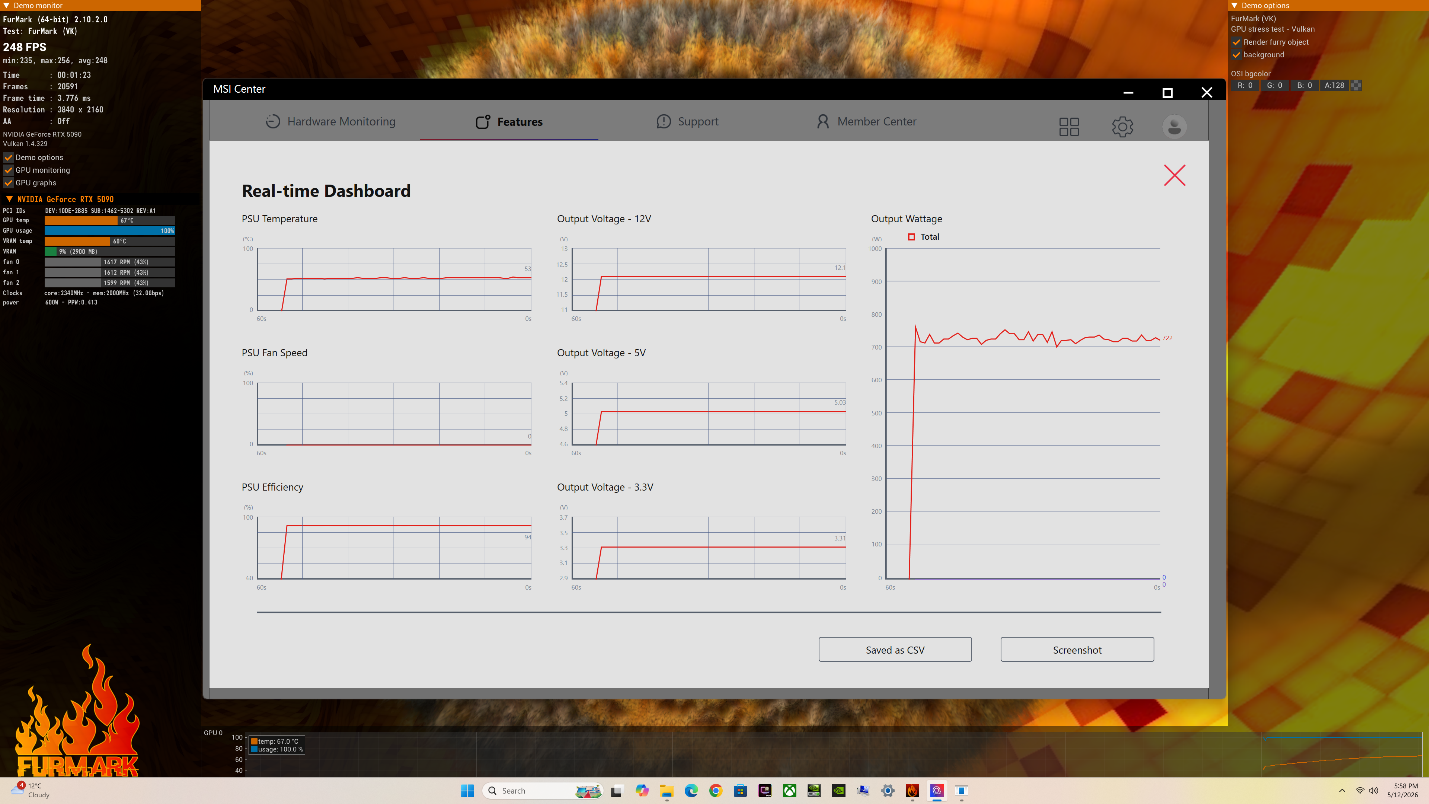Viewport: 1429px width, 804px height.
Task: Toggle the Total legend in Output Wattage
Action: [923, 237]
